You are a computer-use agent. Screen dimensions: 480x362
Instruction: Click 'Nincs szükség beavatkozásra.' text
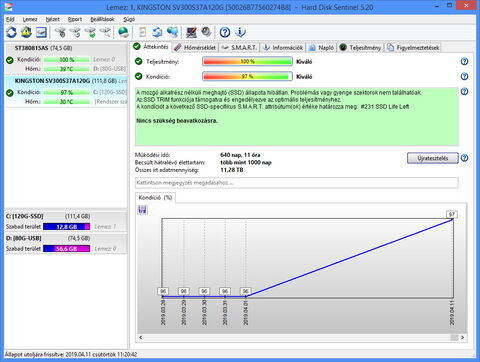point(177,121)
